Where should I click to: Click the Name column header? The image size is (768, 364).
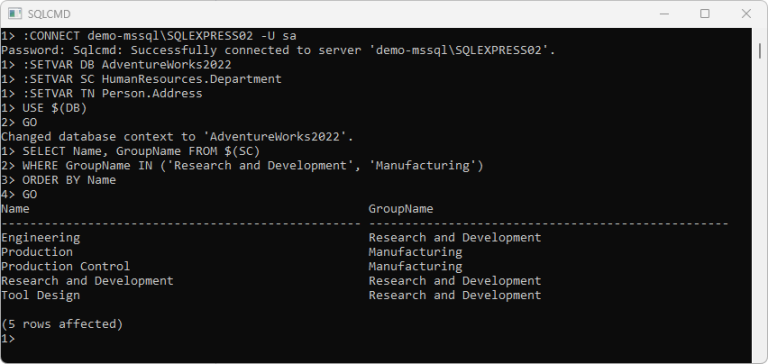pos(15,209)
